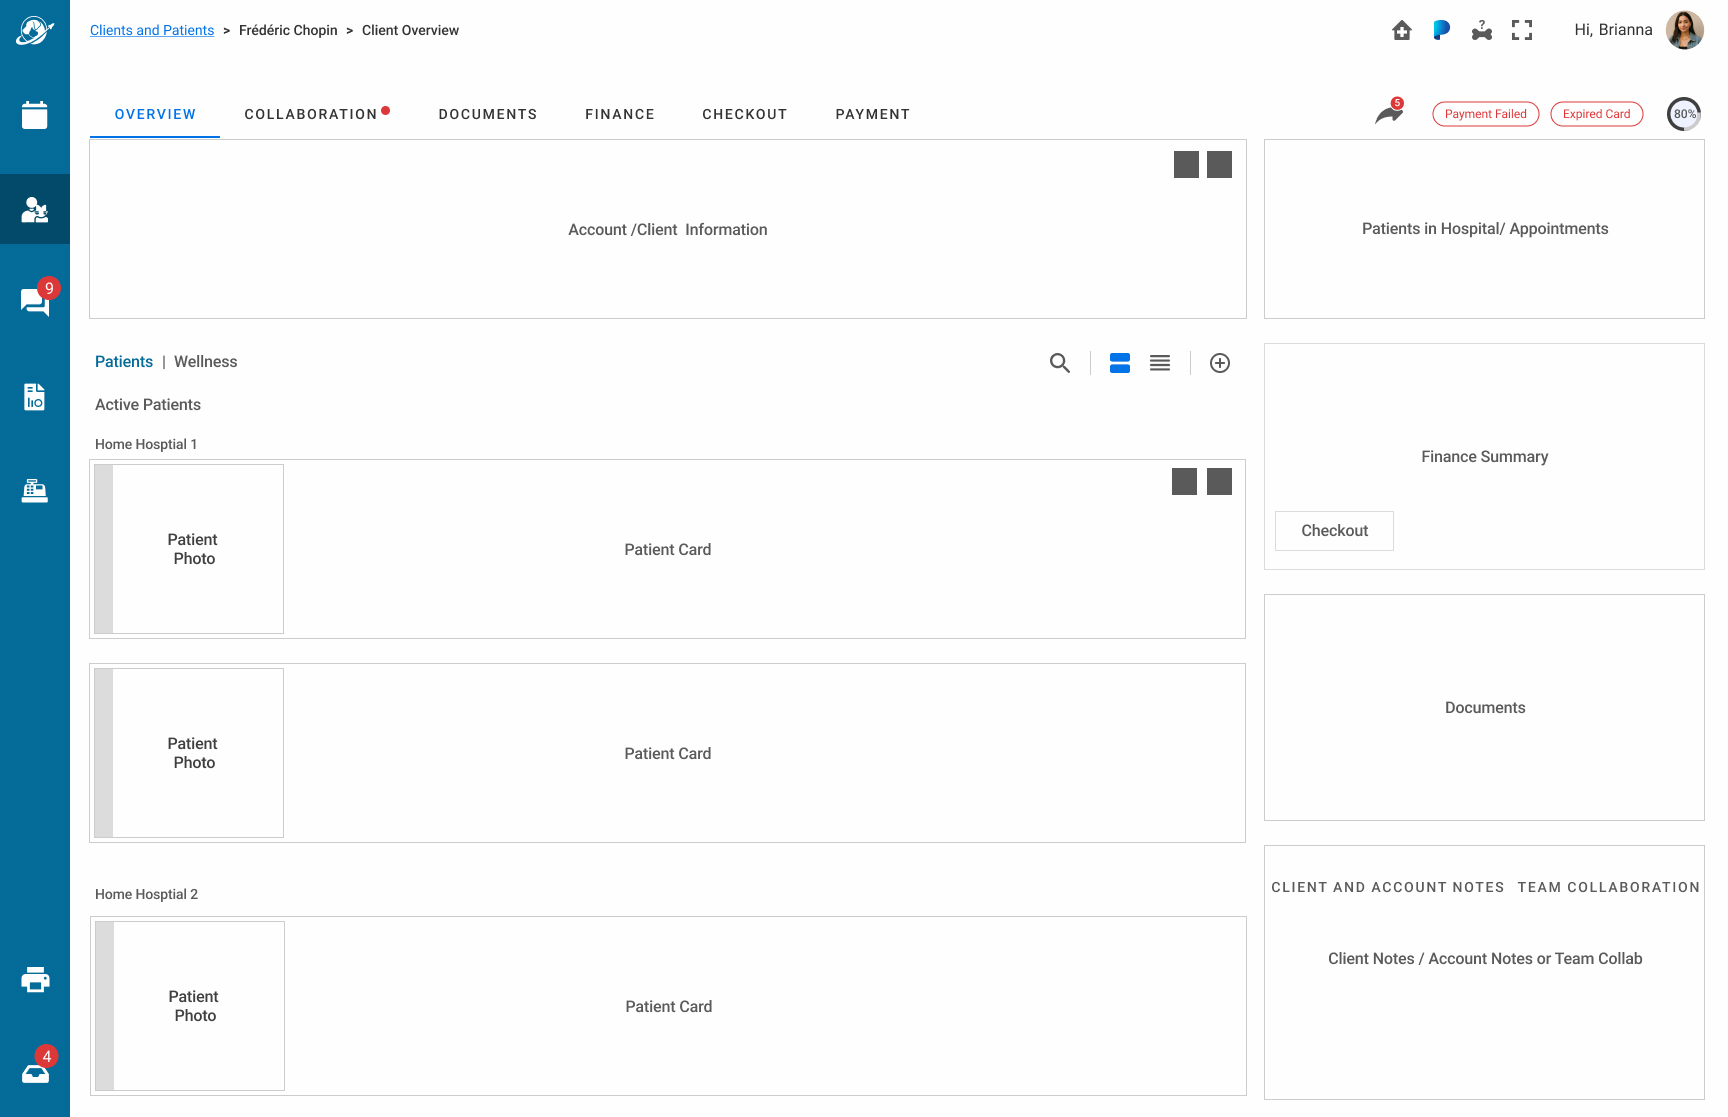Image resolution: width=1728 pixels, height=1117 pixels.
Task: Add new patient with plus icon
Action: point(1220,363)
